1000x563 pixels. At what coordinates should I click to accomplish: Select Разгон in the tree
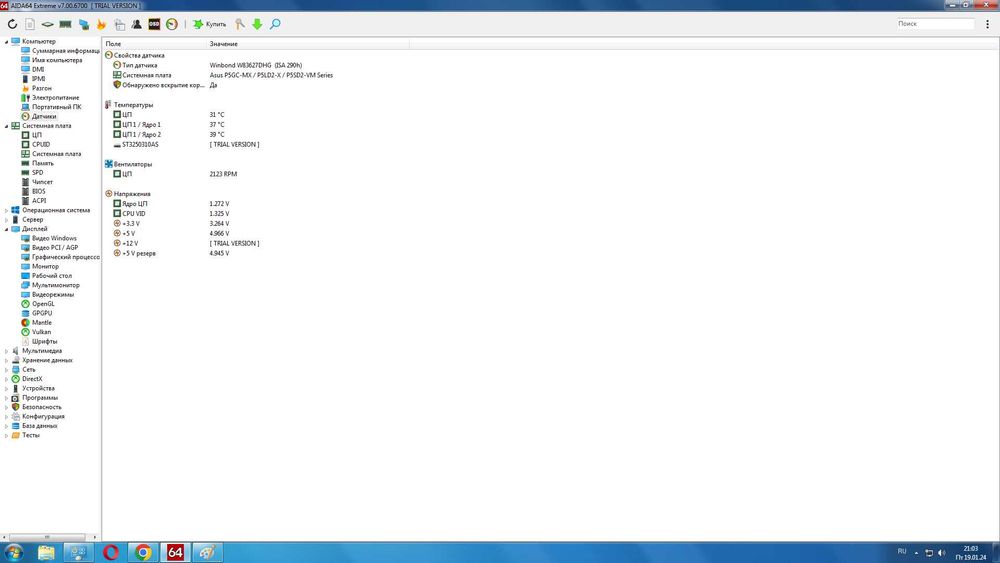coord(41,89)
